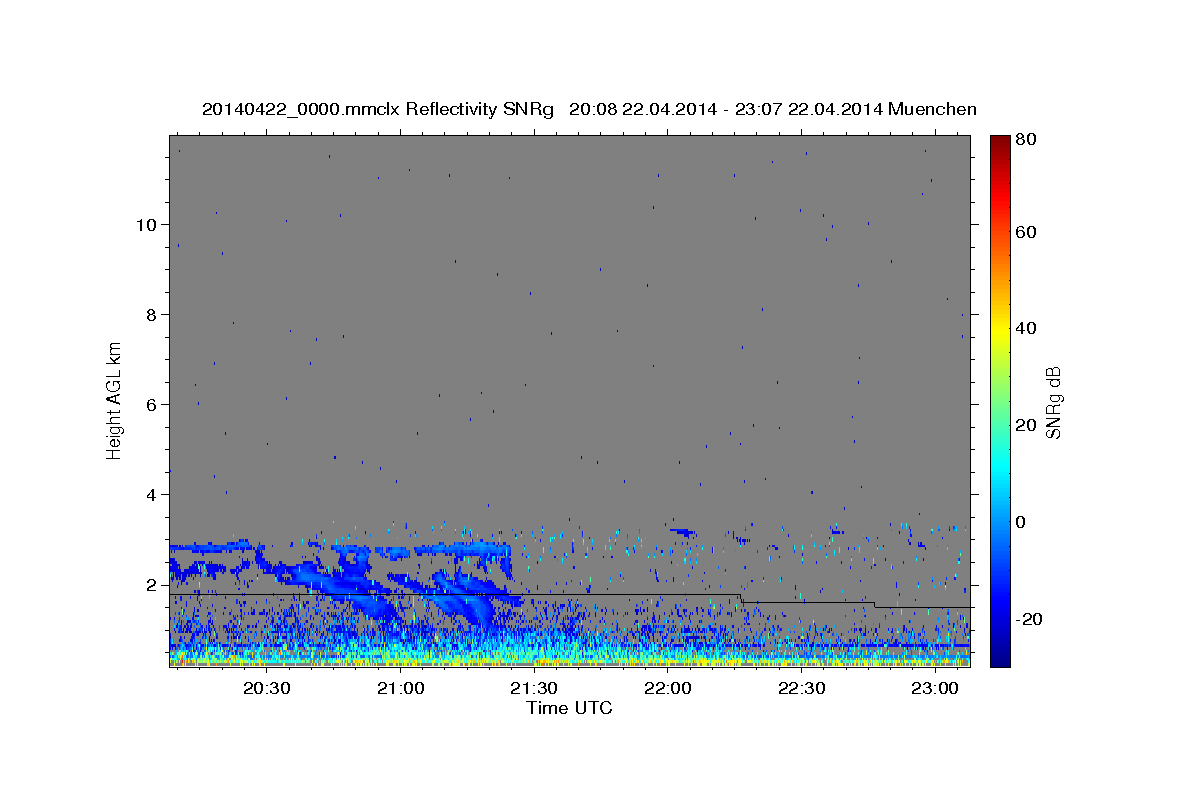Click the colorbar value 0
1200x800 pixels.
[x=1023, y=522]
